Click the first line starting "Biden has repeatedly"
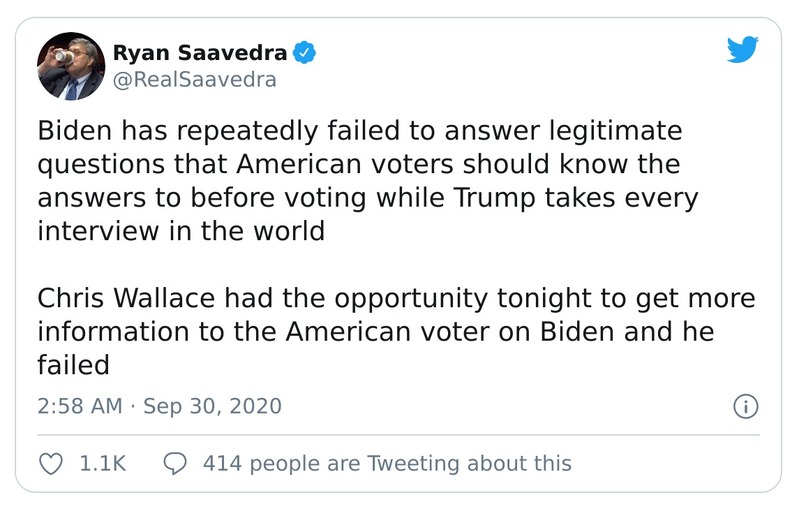This screenshot has height=509, width=799. [x=359, y=130]
